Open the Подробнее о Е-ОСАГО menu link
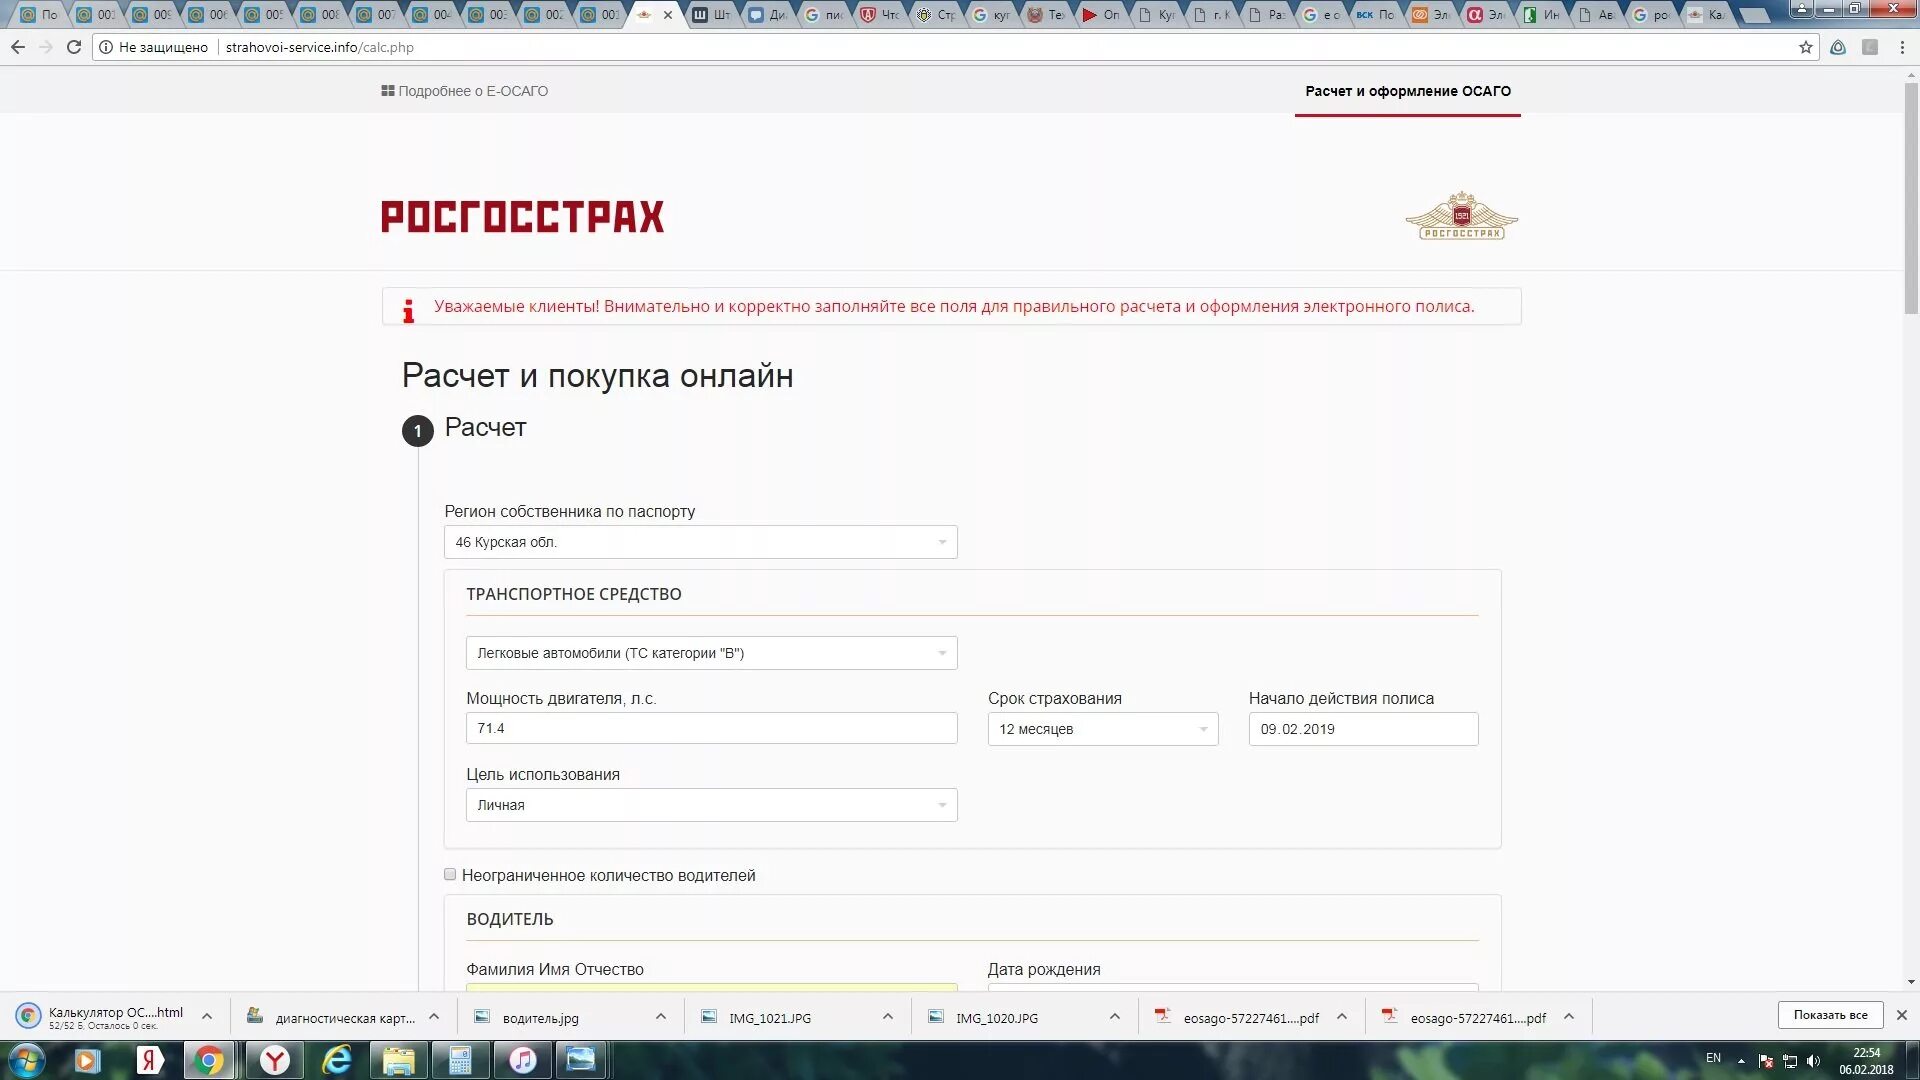The height and width of the screenshot is (1080, 1920). 465,91
